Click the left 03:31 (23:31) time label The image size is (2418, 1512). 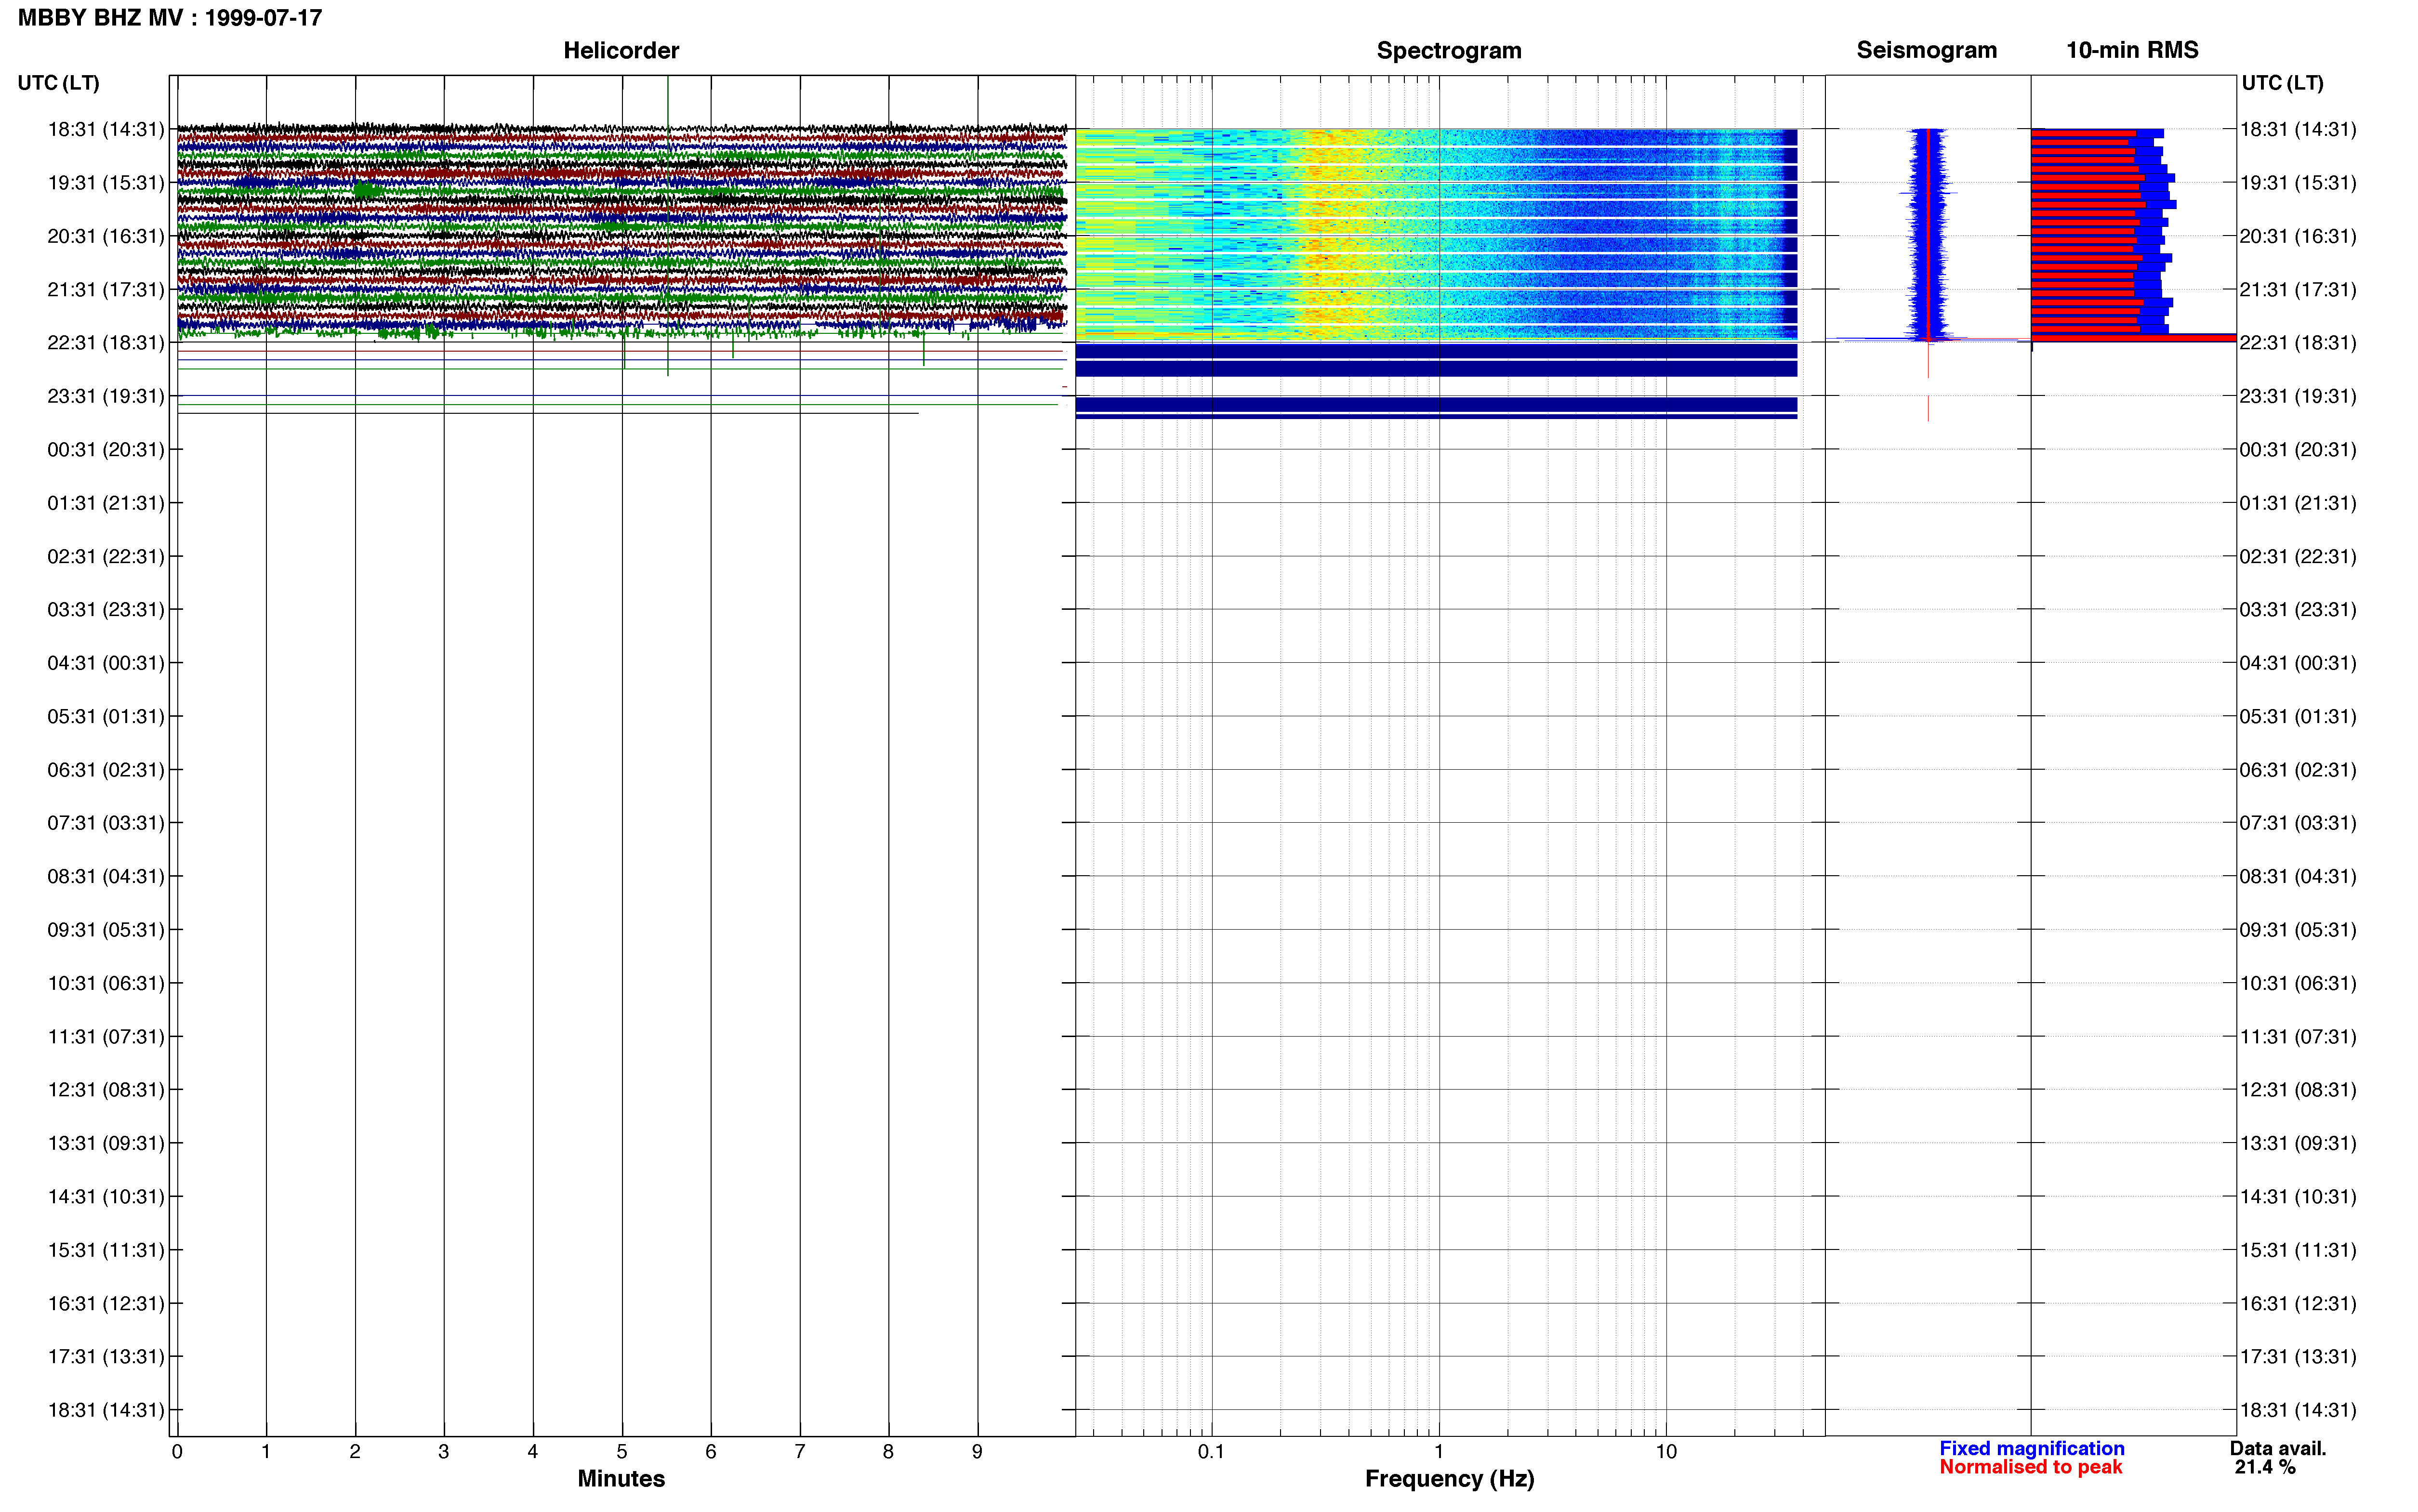pos(106,609)
